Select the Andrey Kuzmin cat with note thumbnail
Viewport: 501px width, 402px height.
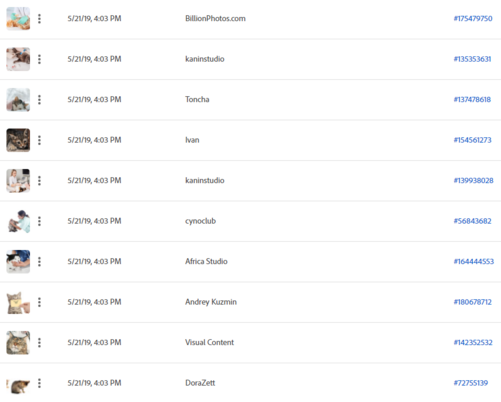18,302
